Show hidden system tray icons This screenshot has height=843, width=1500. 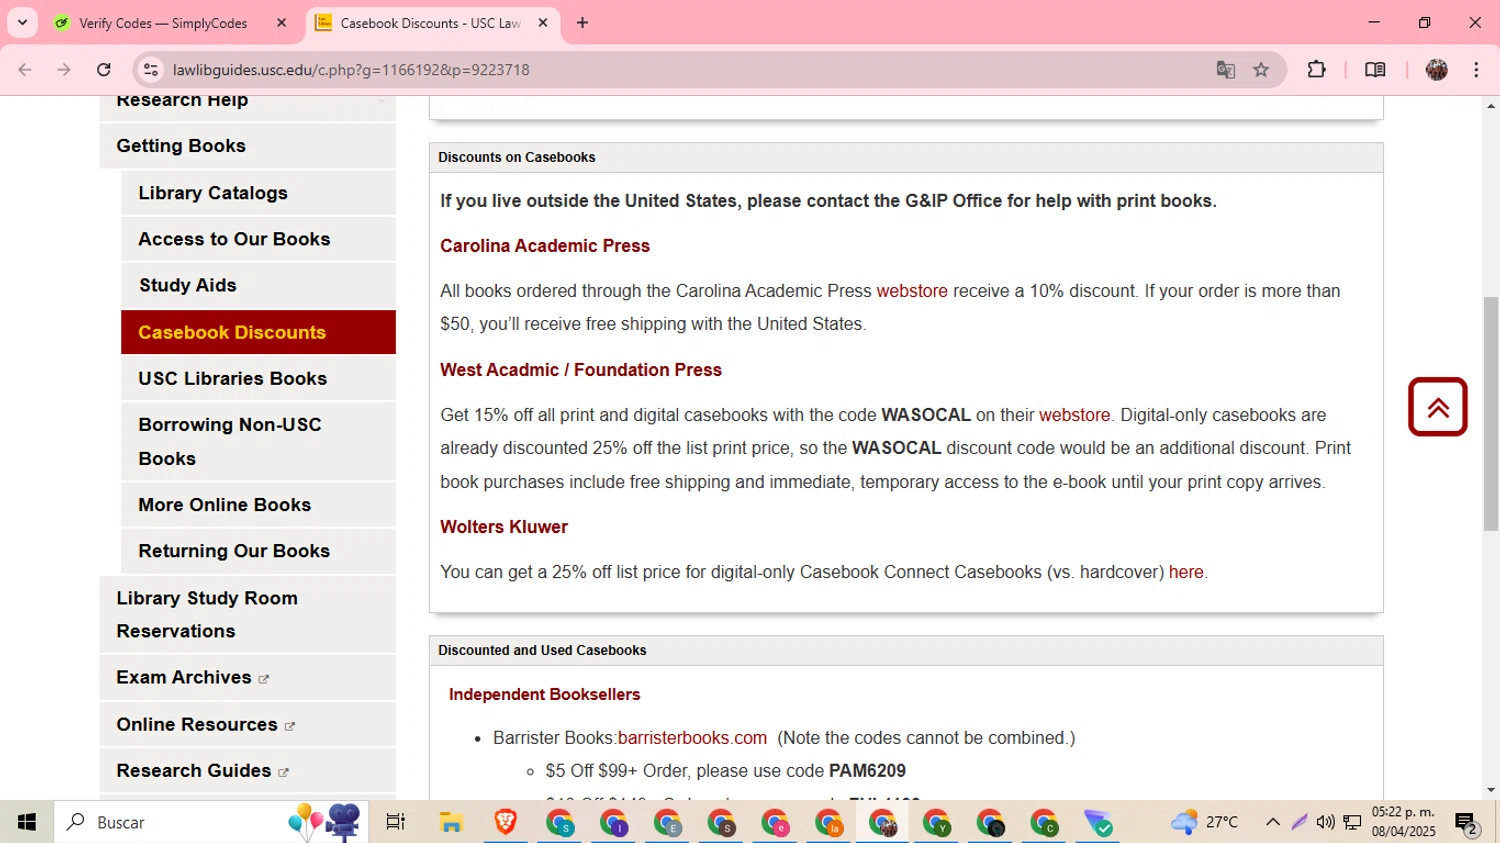pos(1272,822)
